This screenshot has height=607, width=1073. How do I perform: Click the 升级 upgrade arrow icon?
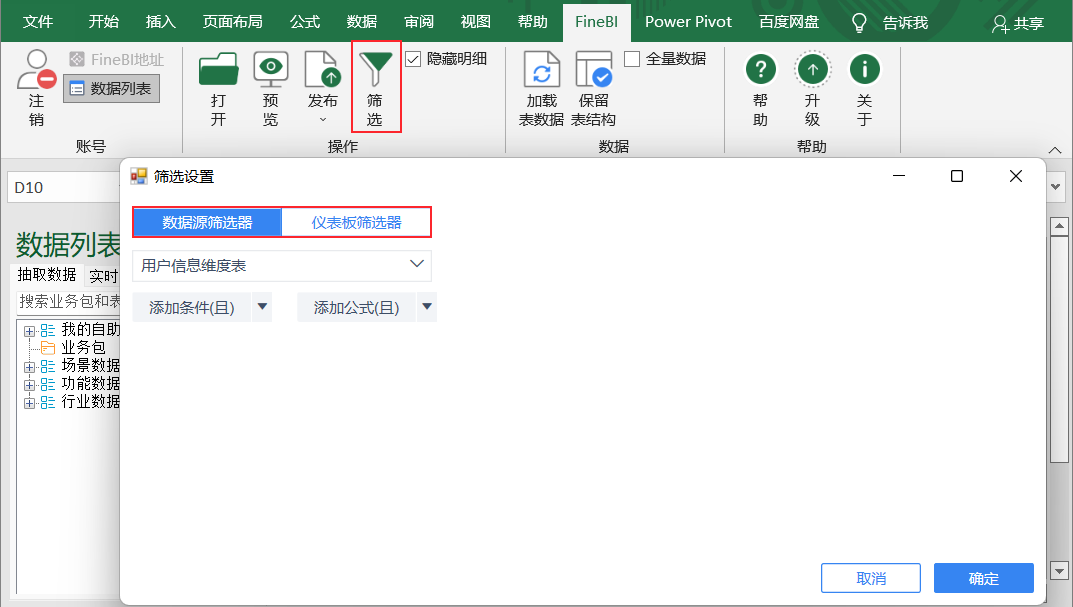[x=812, y=69]
